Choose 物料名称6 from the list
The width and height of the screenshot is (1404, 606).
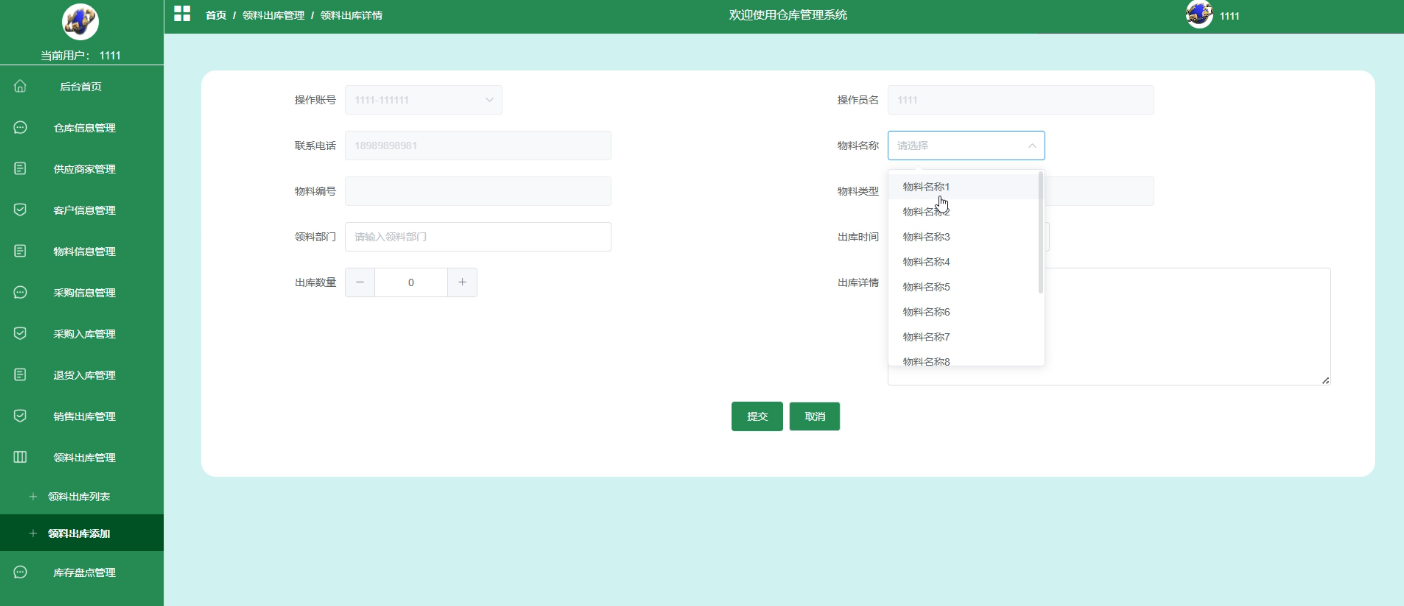964,312
